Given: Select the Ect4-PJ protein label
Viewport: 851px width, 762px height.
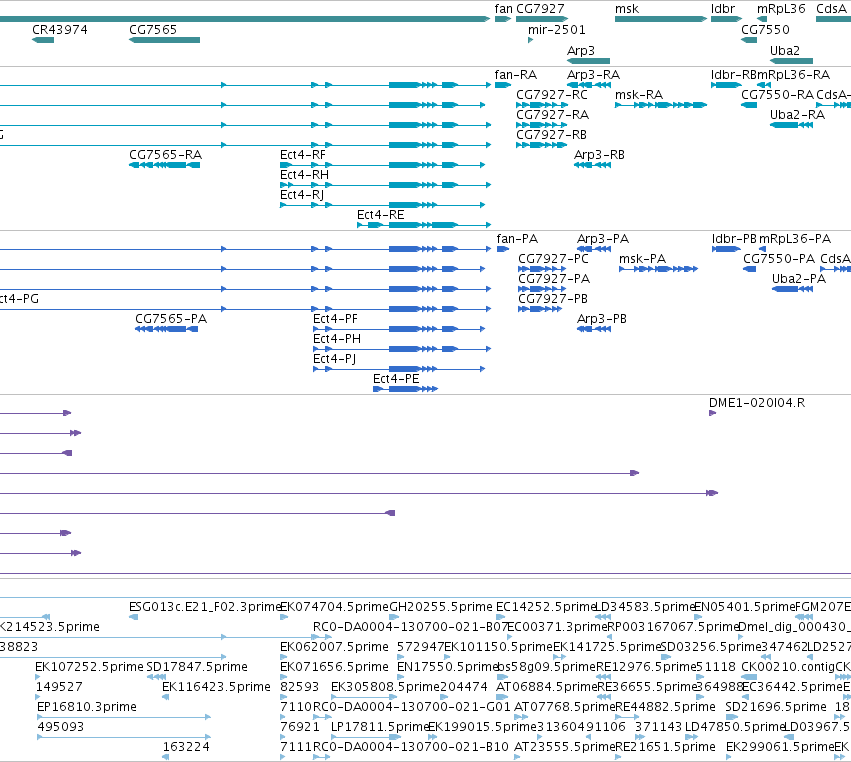Looking at the screenshot, I should [334, 359].
